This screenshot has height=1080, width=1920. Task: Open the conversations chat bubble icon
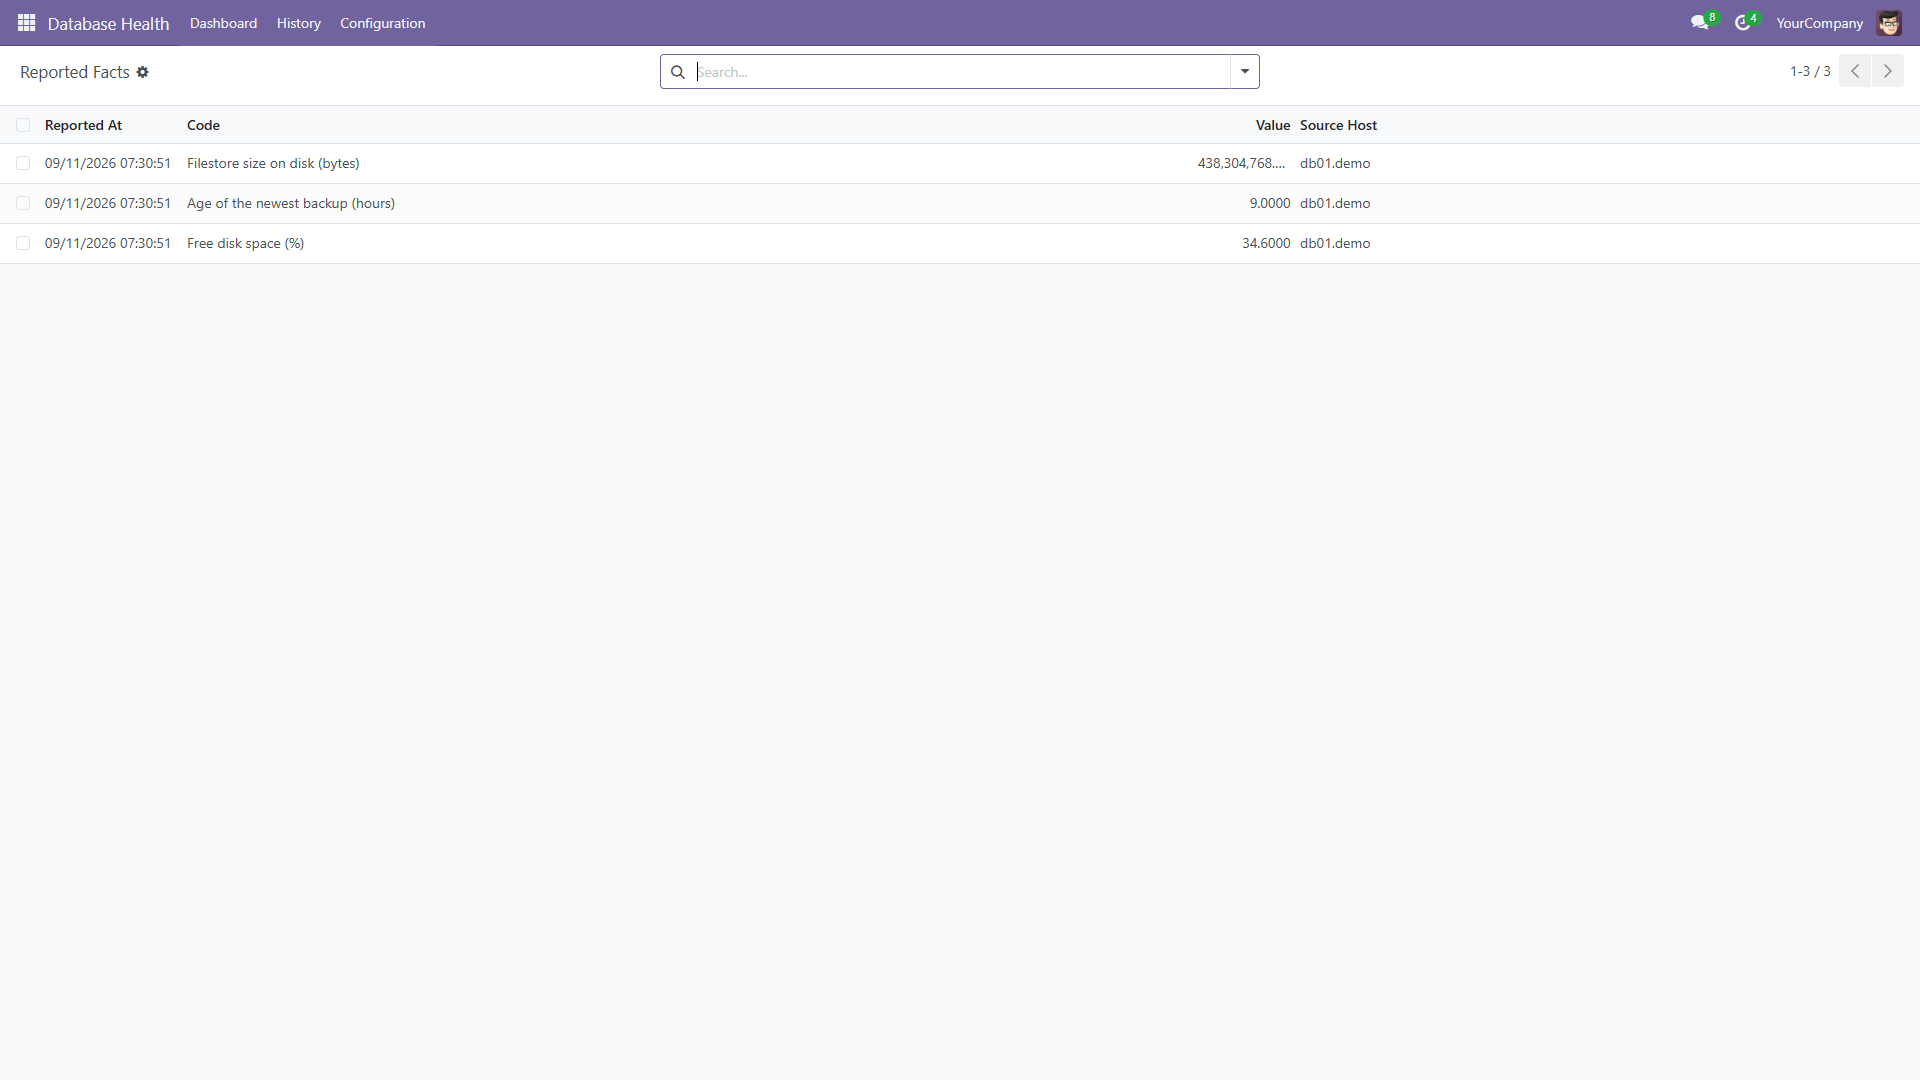pos(1699,22)
